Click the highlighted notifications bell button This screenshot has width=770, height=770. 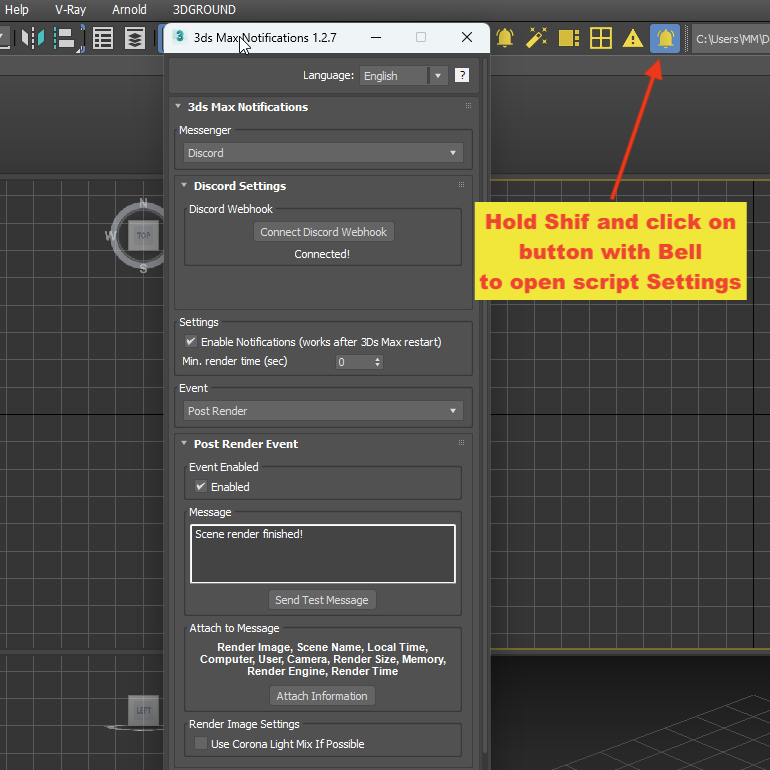pos(665,38)
